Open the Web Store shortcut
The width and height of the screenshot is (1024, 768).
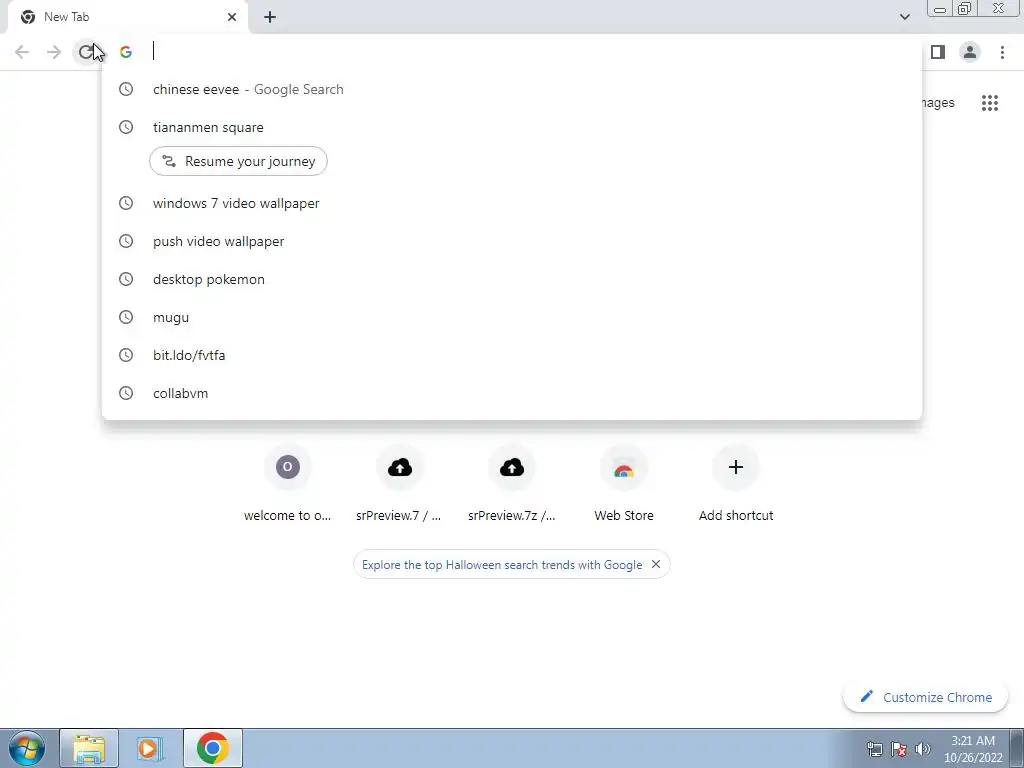624,484
